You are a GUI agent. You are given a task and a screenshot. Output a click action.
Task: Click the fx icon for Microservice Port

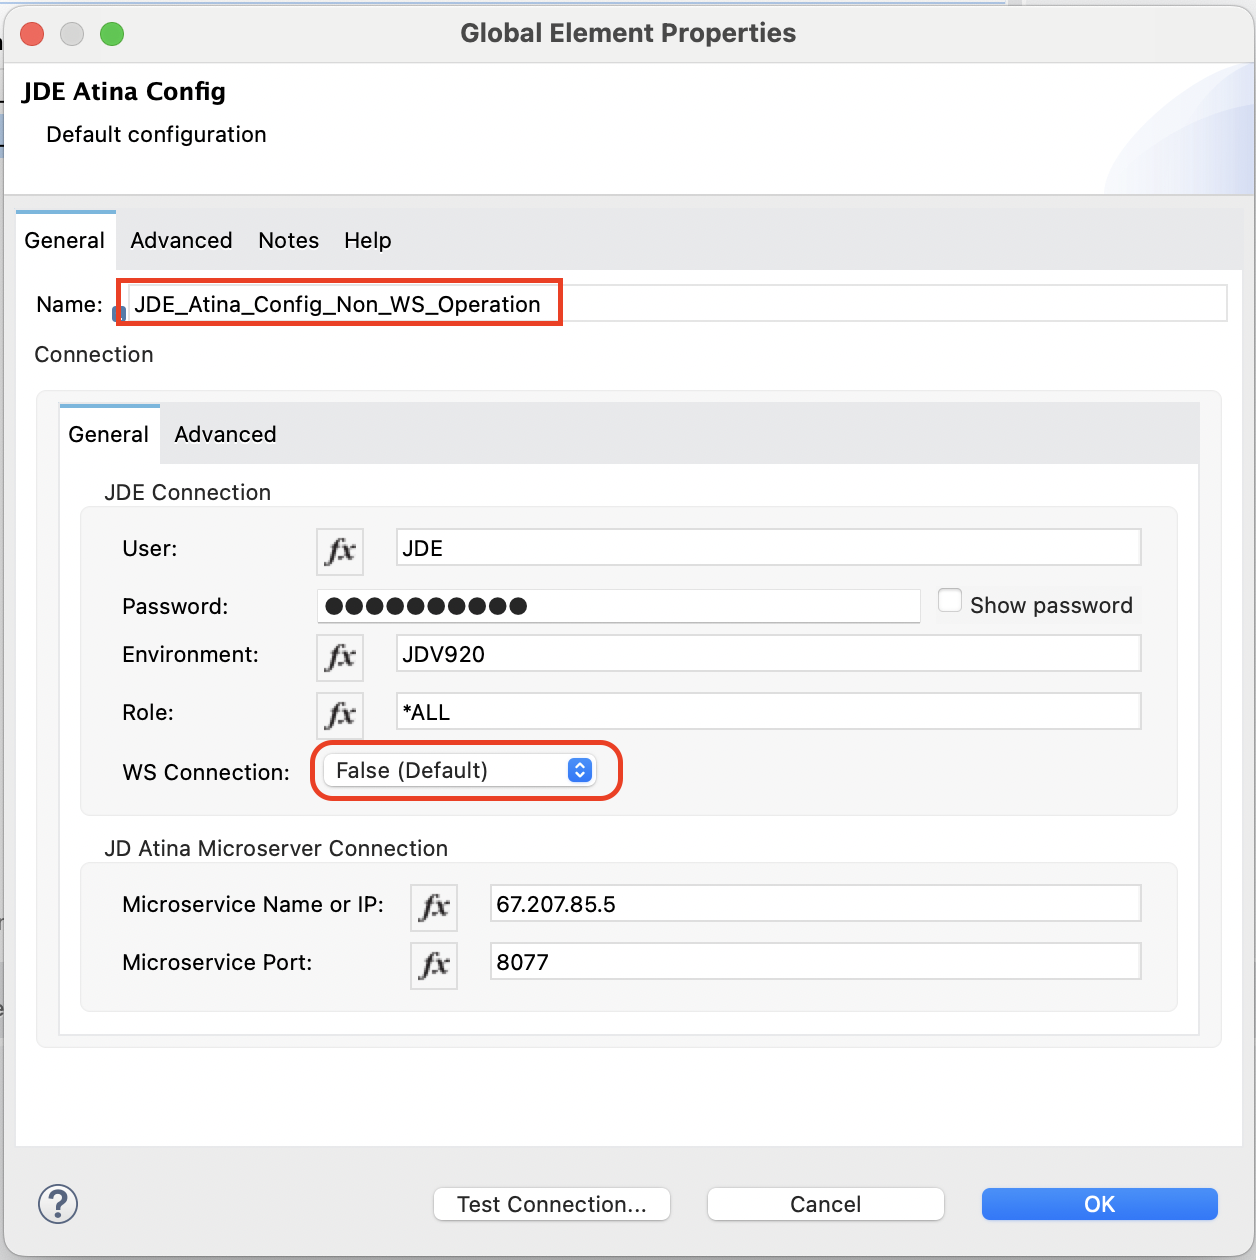434,965
